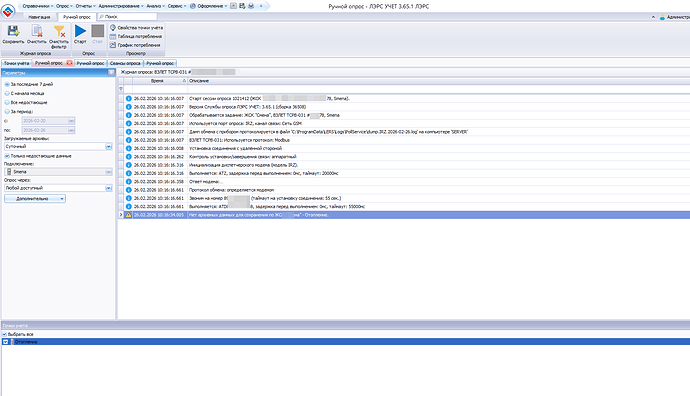Open the quick access customize arrow
This screenshot has height=396, width=690.
[x=261, y=6]
